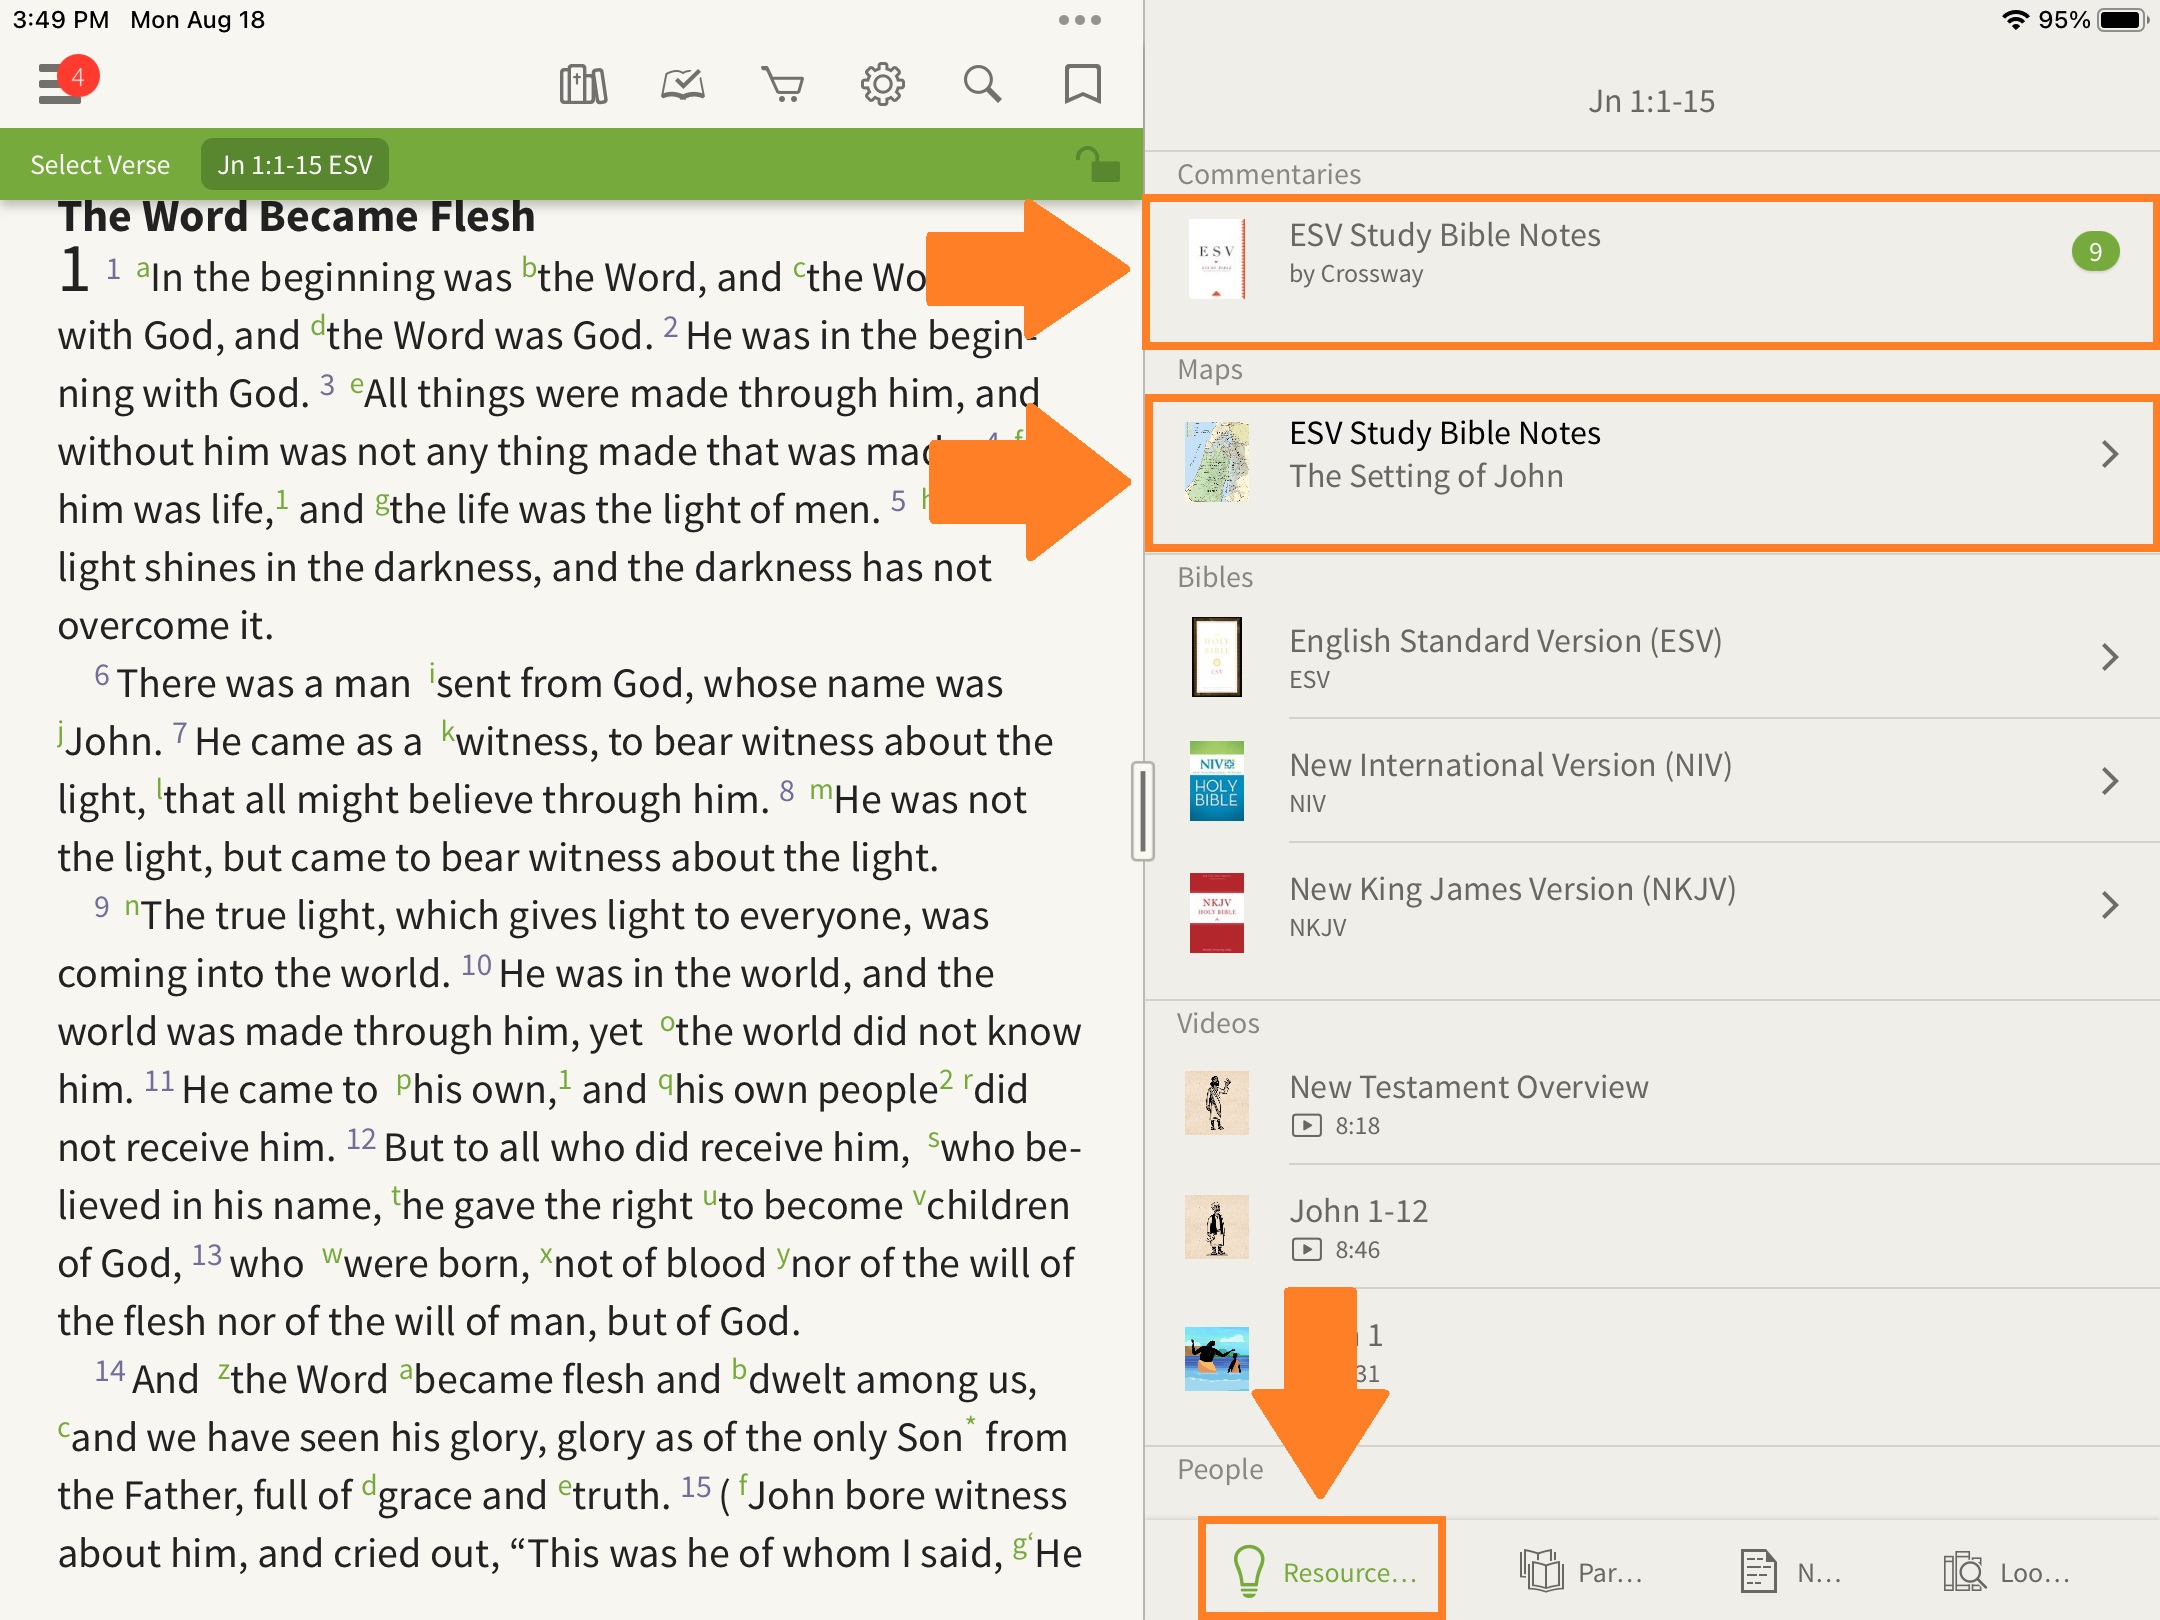Open the store shopping cart
Screen dimensions: 2160x1620
click(782, 84)
